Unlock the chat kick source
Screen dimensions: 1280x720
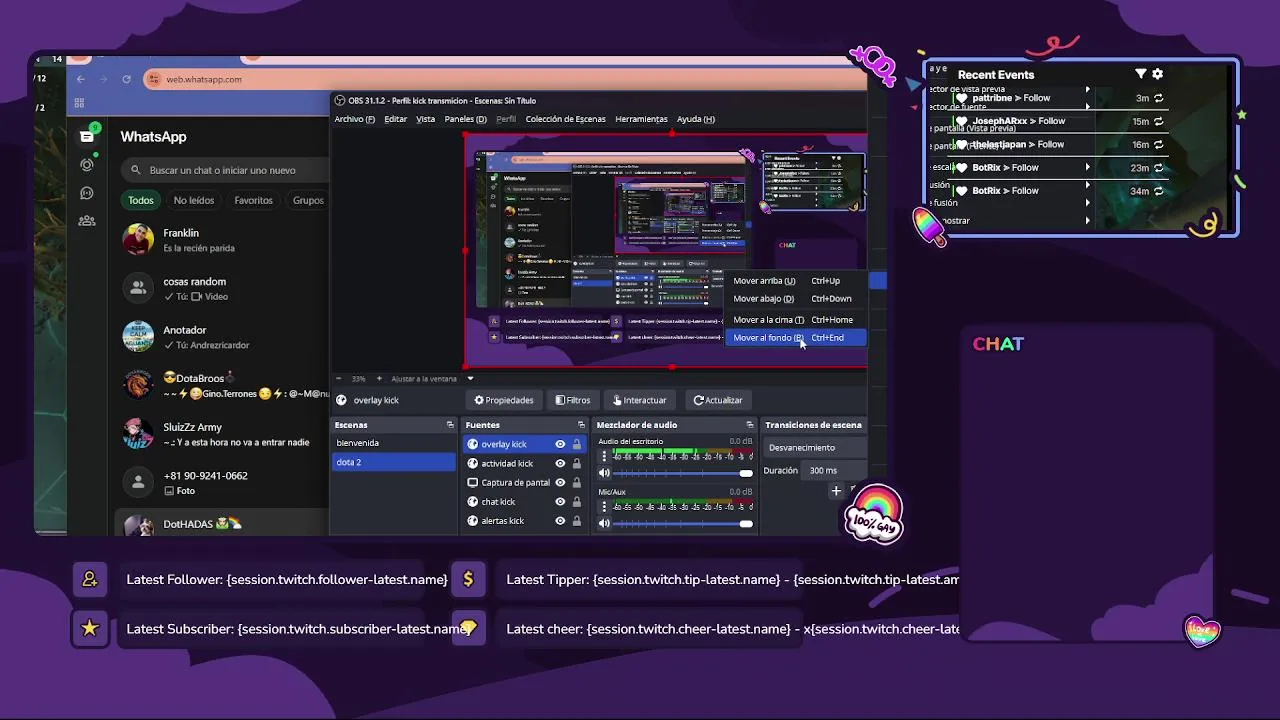(577, 501)
